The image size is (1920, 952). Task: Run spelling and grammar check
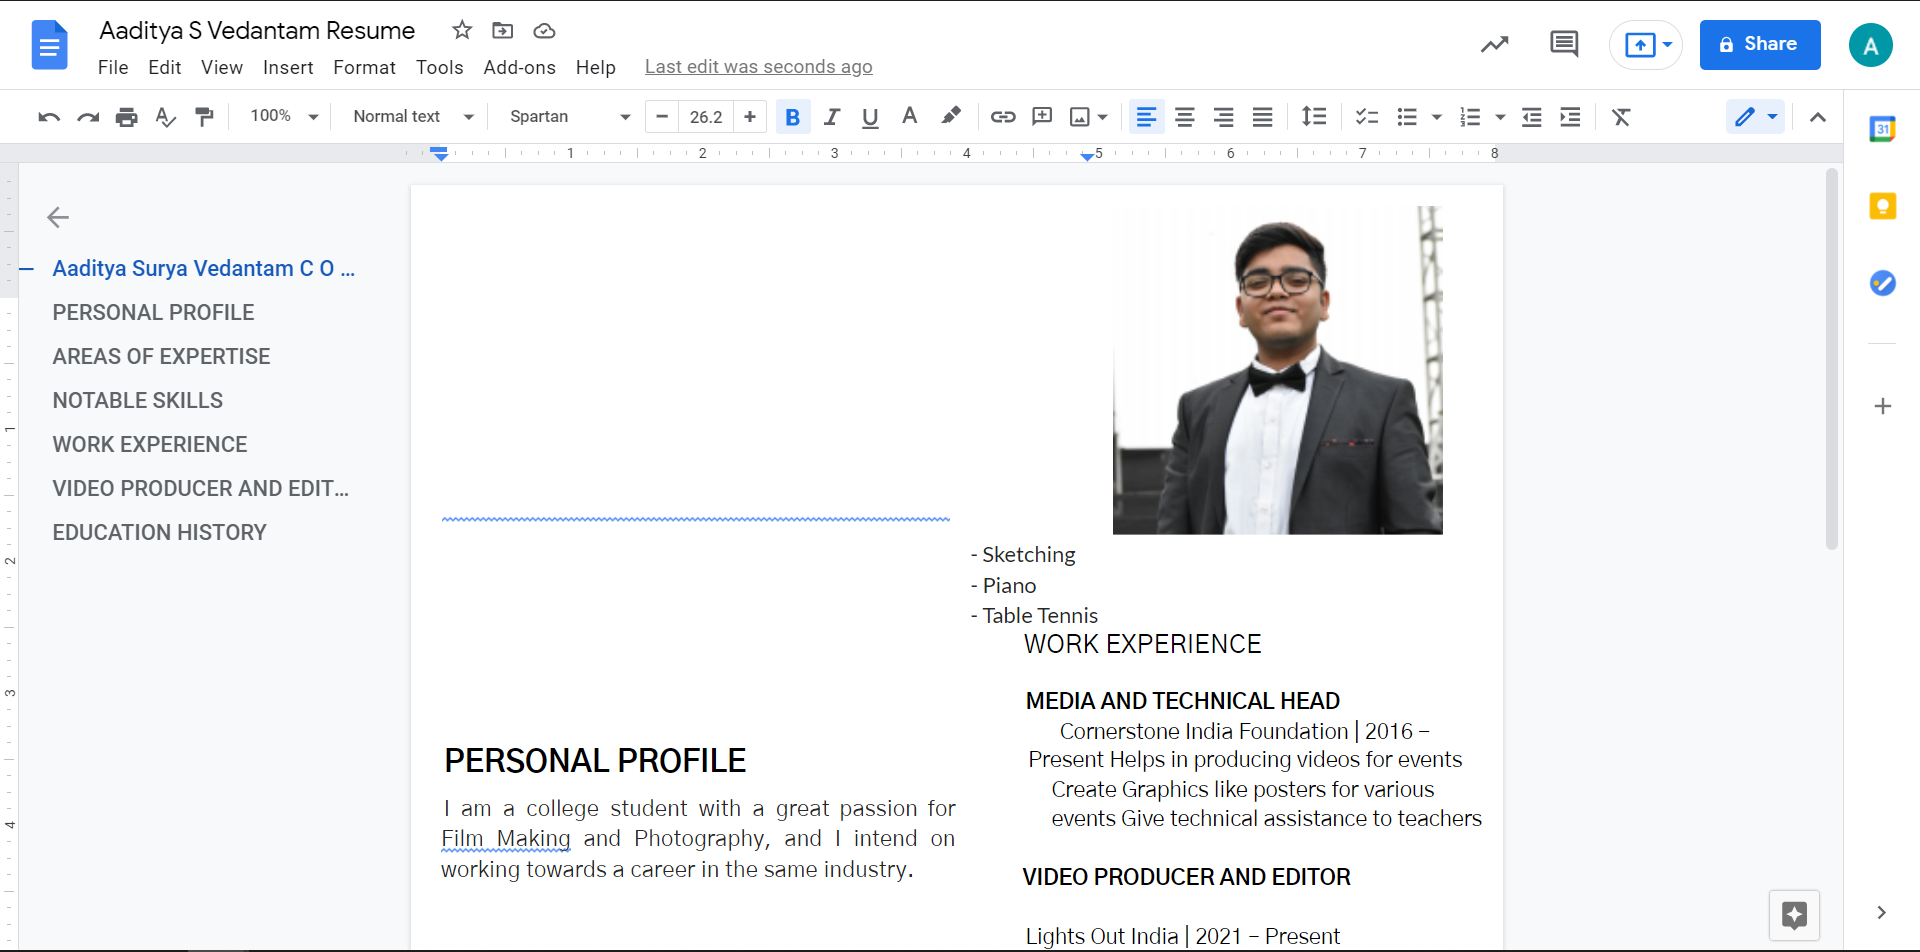click(x=164, y=117)
